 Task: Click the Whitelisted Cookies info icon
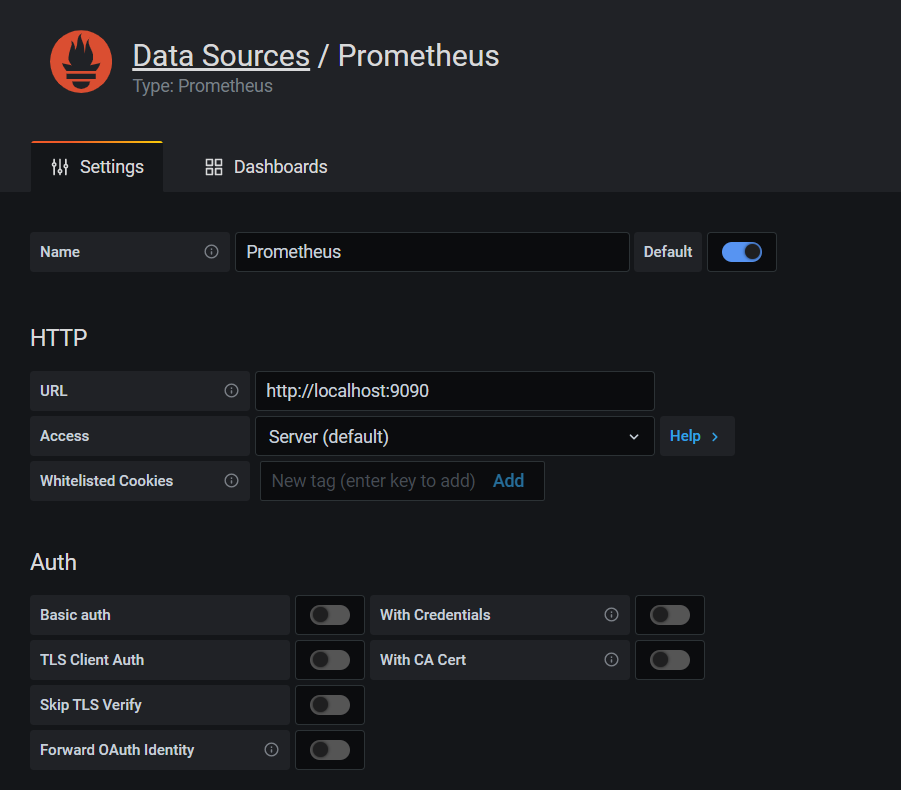click(231, 481)
